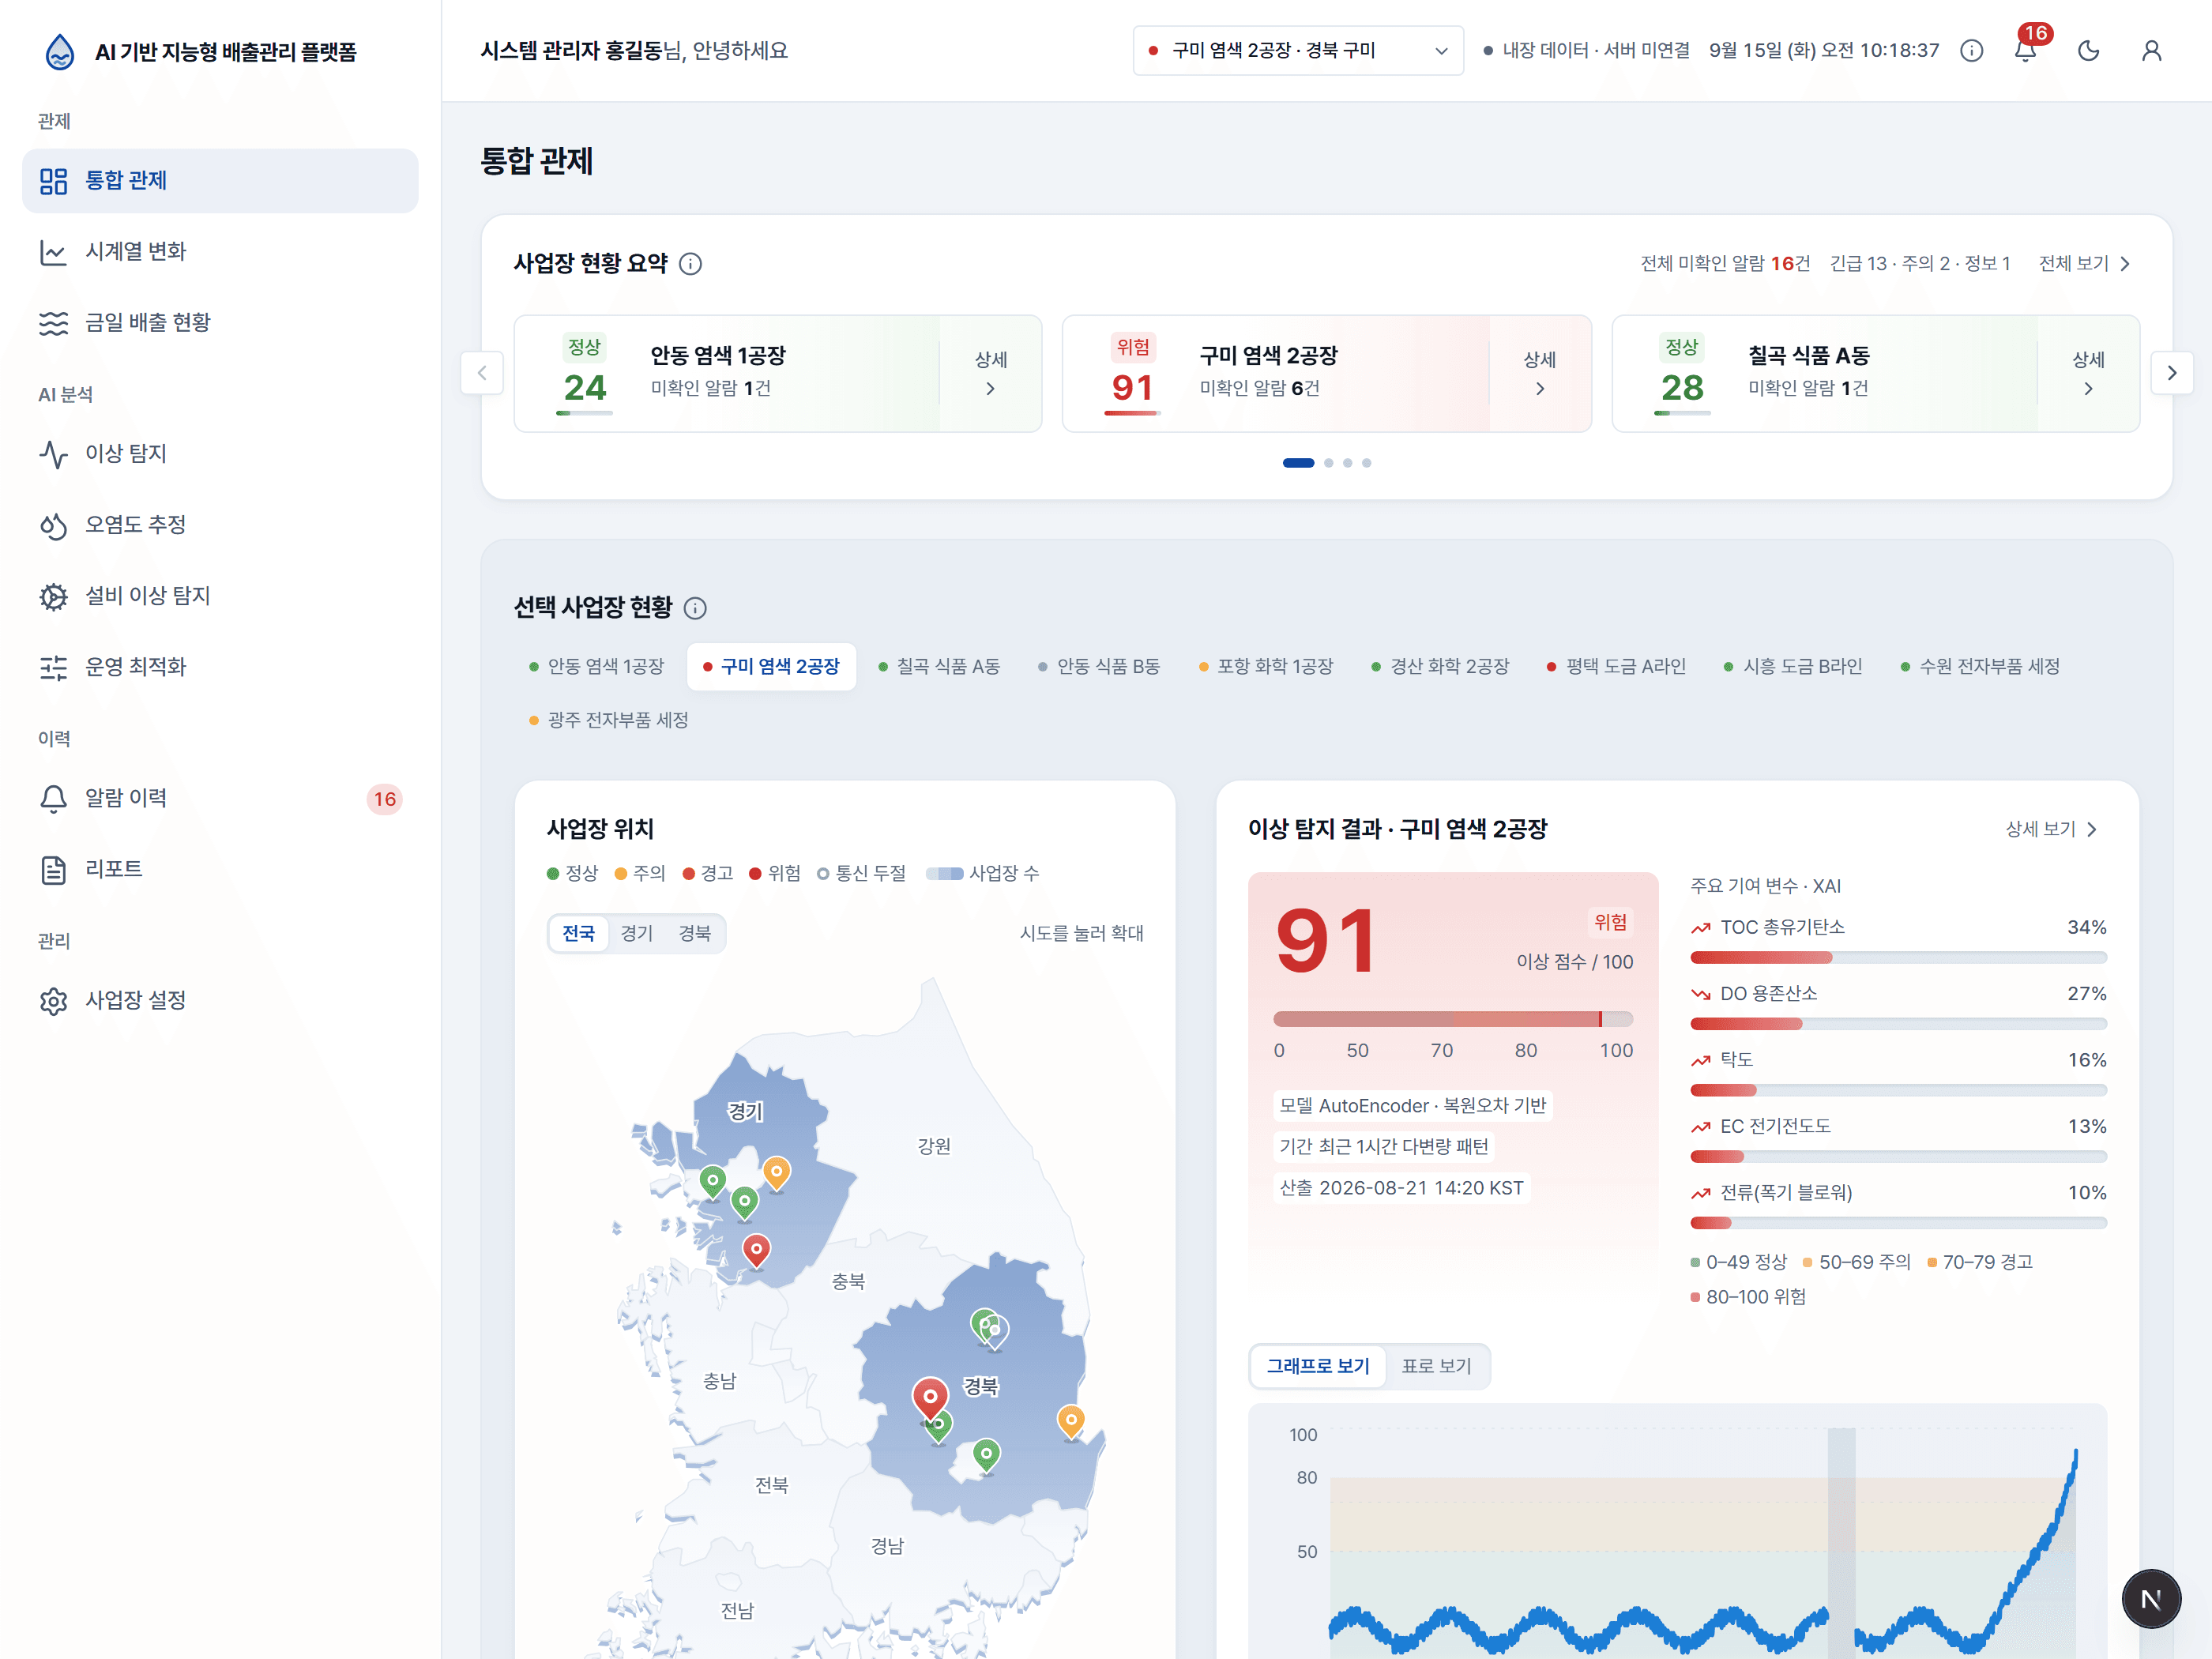Open 시계열 변화 chart icon
Screen dimensions: 2212x1659
[x=53, y=252]
